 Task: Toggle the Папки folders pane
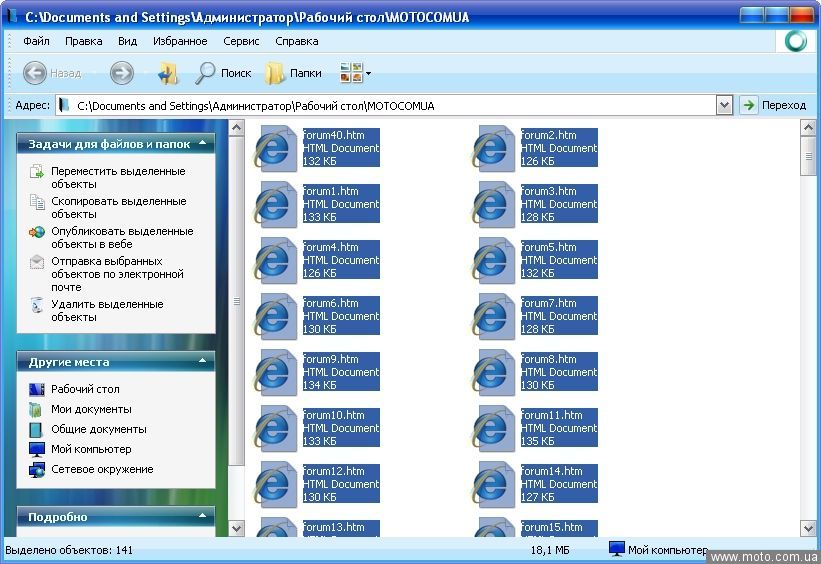[x=293, y=73]
